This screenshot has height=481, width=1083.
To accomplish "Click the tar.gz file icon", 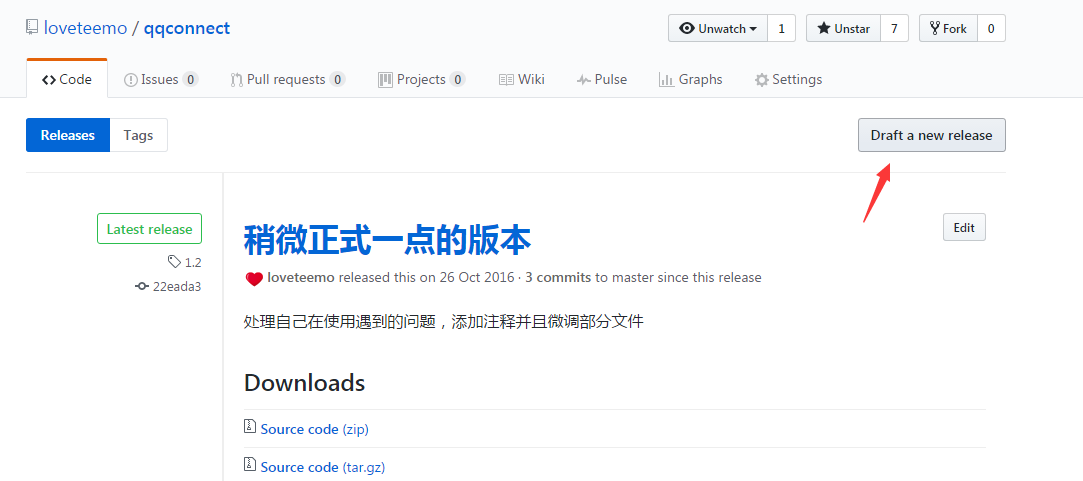I will pos(250,465).
